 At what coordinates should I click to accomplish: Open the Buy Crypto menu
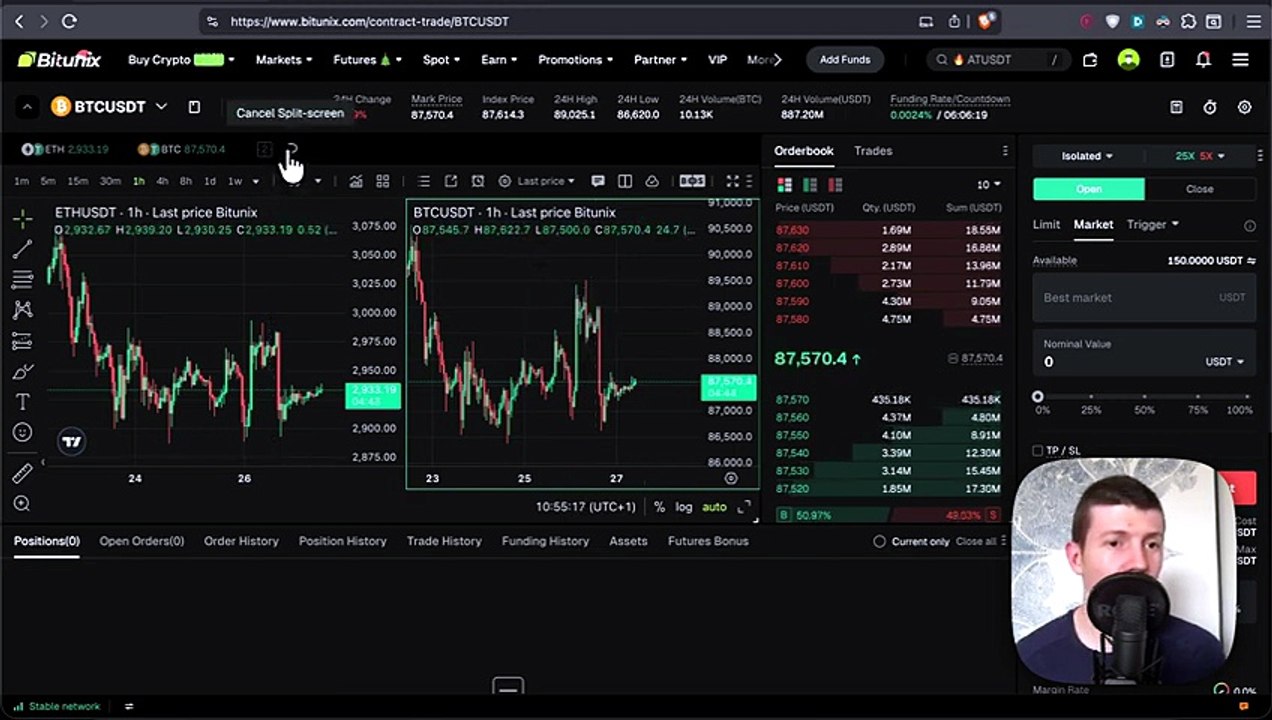tap(181, 60)
